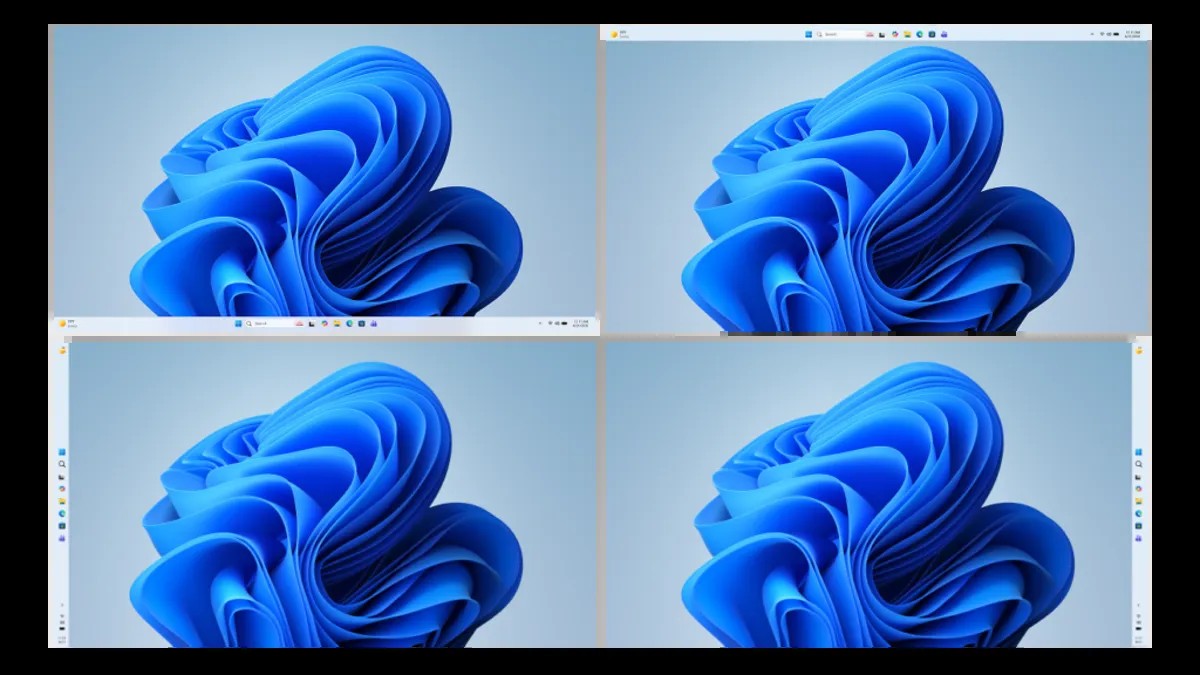Click the Start button on the left taskbar

pyautogui.click(x=62, y=452)
